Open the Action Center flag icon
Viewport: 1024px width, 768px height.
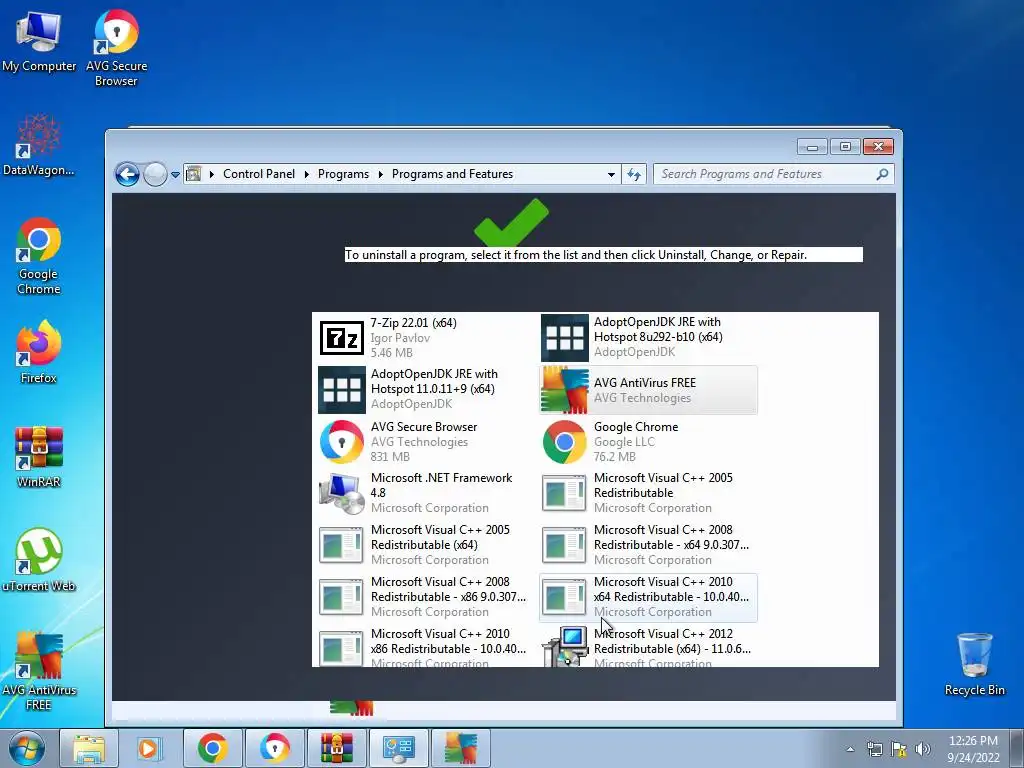[x=899, y=749]
